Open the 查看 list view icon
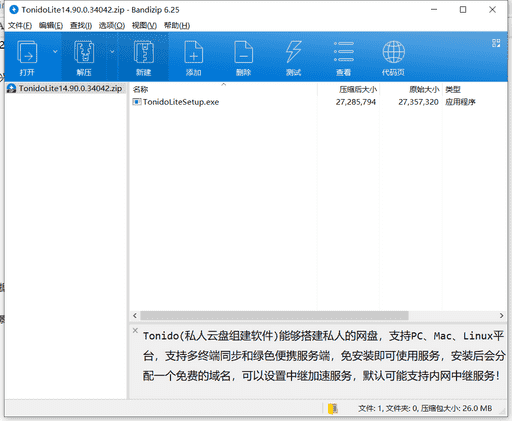Screen dimensions: 512x421 pos(344,58)
